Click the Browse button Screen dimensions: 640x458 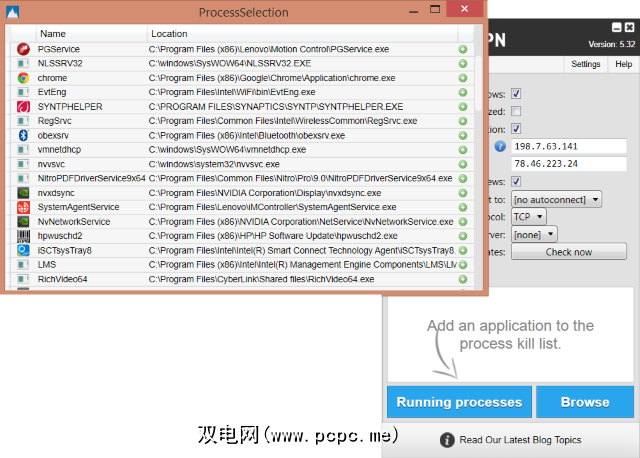(x=585, y=402)
